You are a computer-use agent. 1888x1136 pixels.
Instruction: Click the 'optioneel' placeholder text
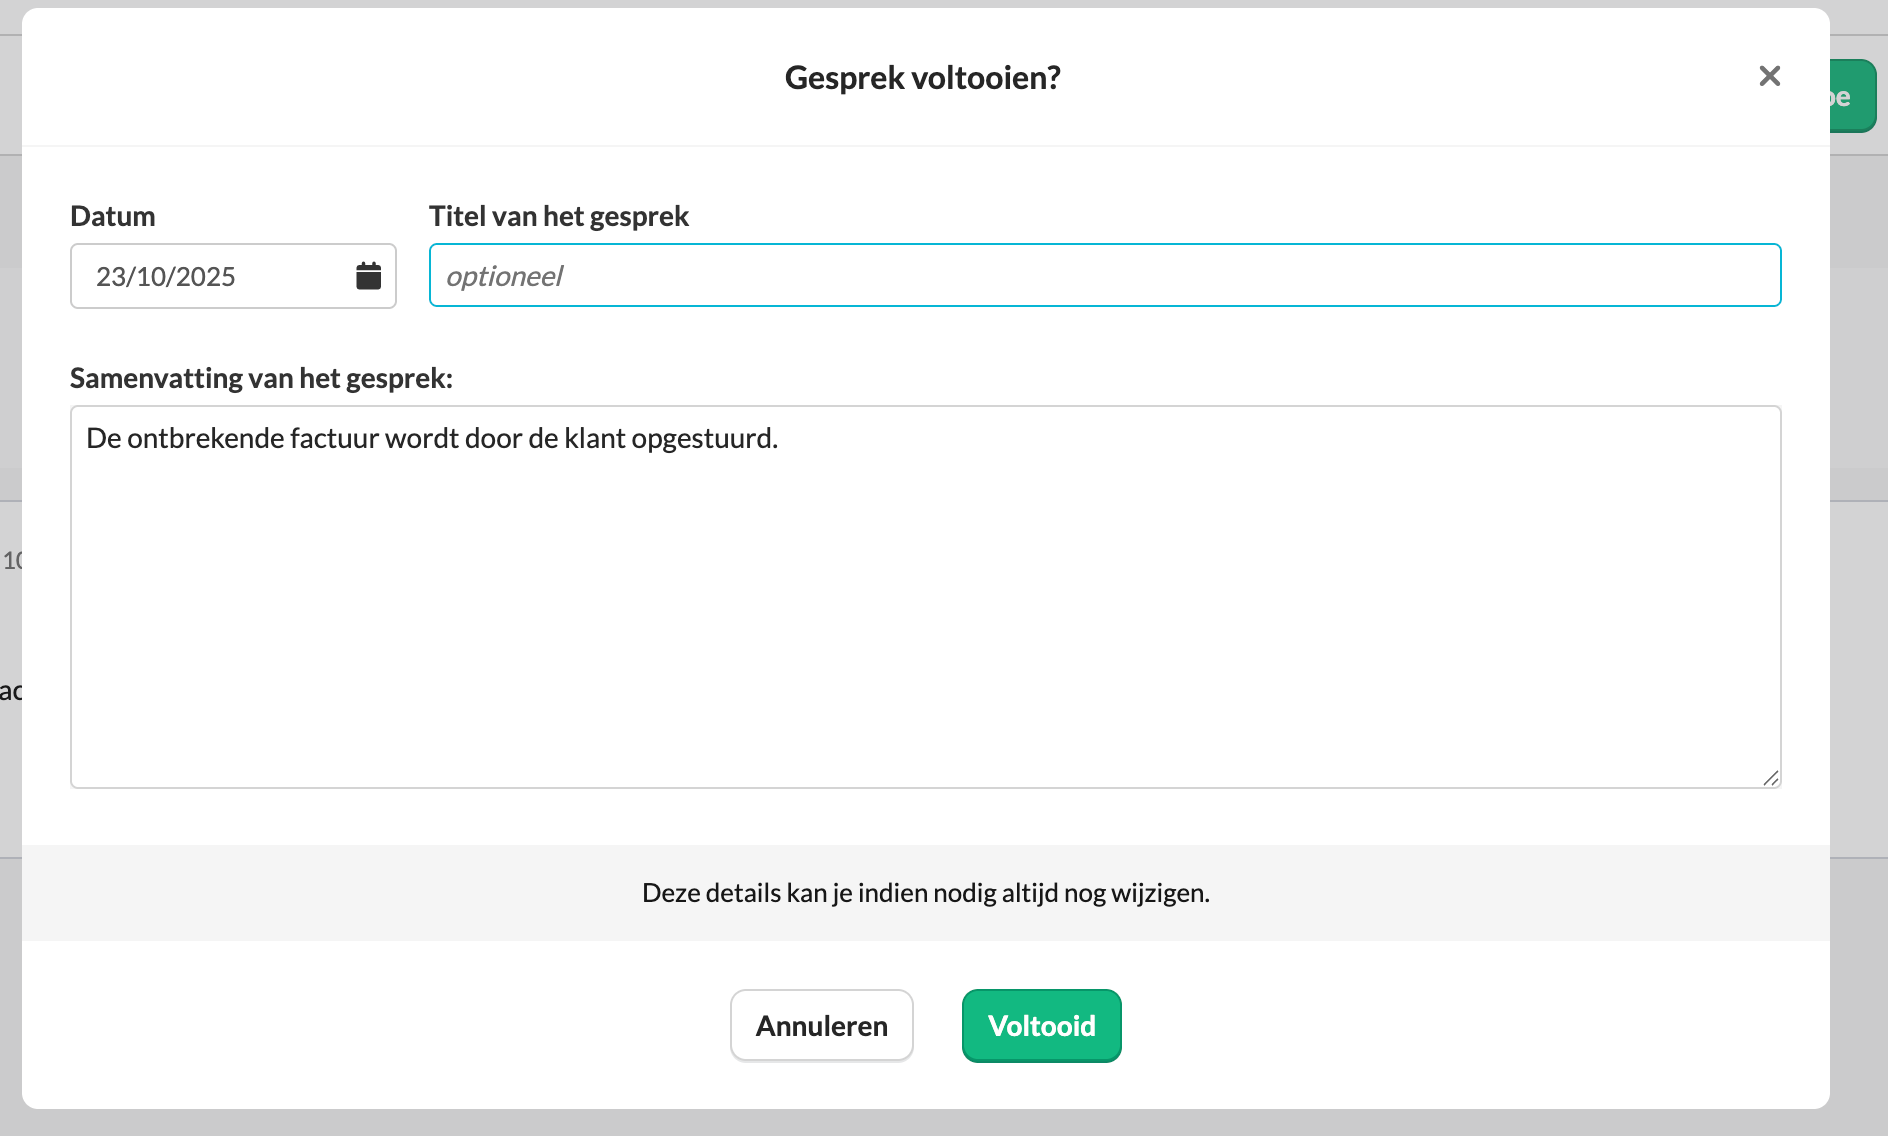(504, 276)
